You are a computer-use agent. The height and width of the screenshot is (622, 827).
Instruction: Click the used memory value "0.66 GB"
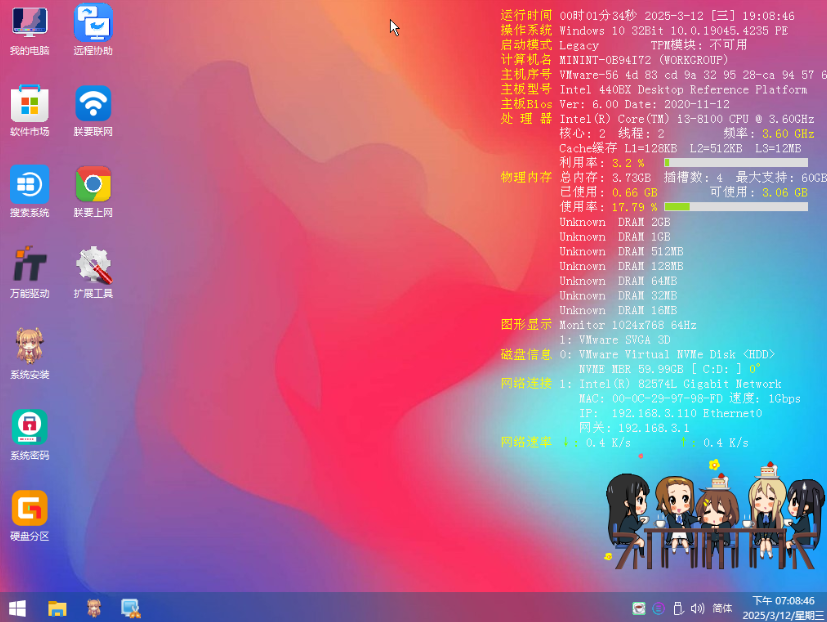pos(634,193)
